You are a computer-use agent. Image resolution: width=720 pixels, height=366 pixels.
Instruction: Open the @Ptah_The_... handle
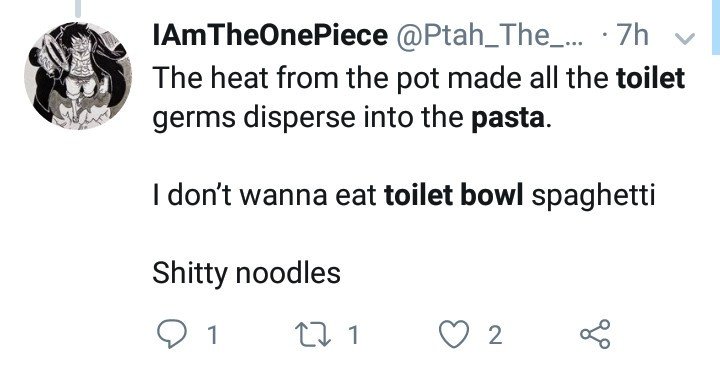(490, 36)
